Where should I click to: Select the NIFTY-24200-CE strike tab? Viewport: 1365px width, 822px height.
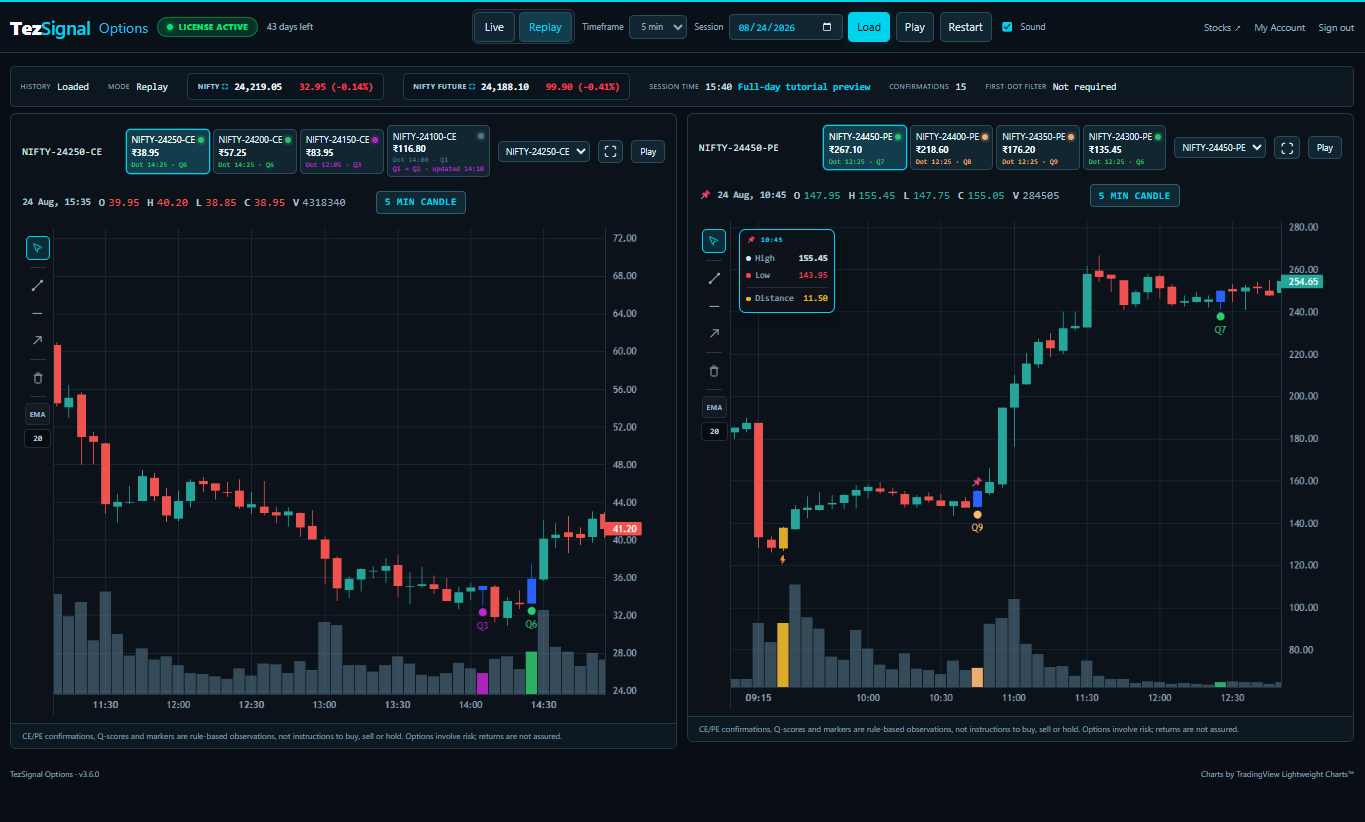(x=255, y=151)
